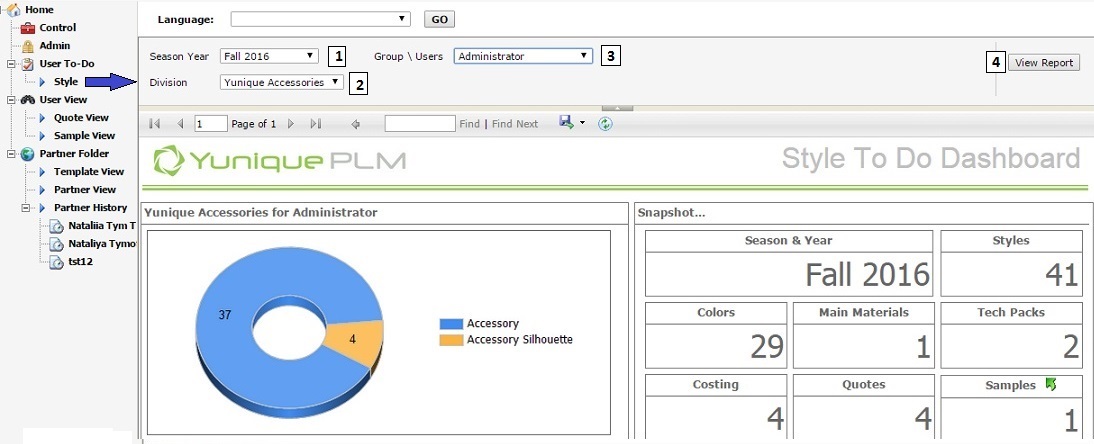Click the User View binoculars icon
The image size is (1094, 444).
pos(28,100)
